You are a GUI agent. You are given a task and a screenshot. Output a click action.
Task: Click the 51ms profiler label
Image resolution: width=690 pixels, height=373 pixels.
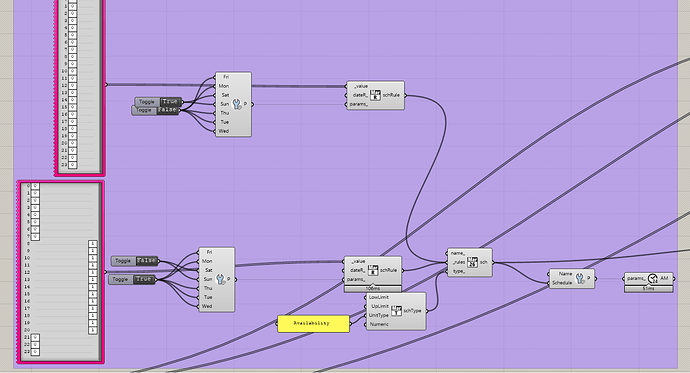tap(649, 289)
